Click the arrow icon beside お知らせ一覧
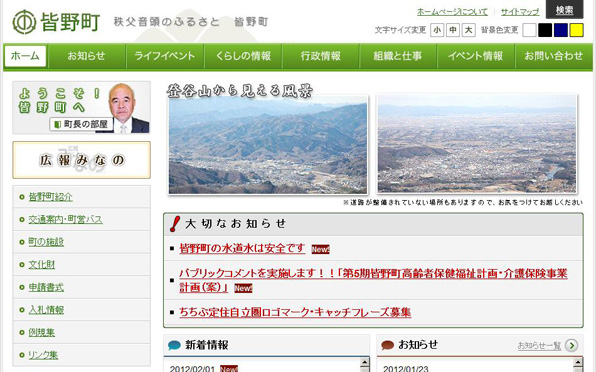Image resolution: width=596 pixels, height=372 pixels. coord(571,345)
